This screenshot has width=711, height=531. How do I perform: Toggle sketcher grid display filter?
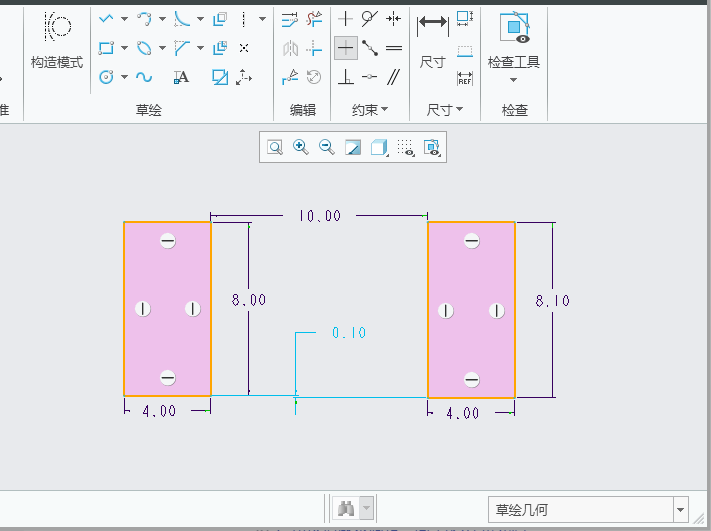405,147
